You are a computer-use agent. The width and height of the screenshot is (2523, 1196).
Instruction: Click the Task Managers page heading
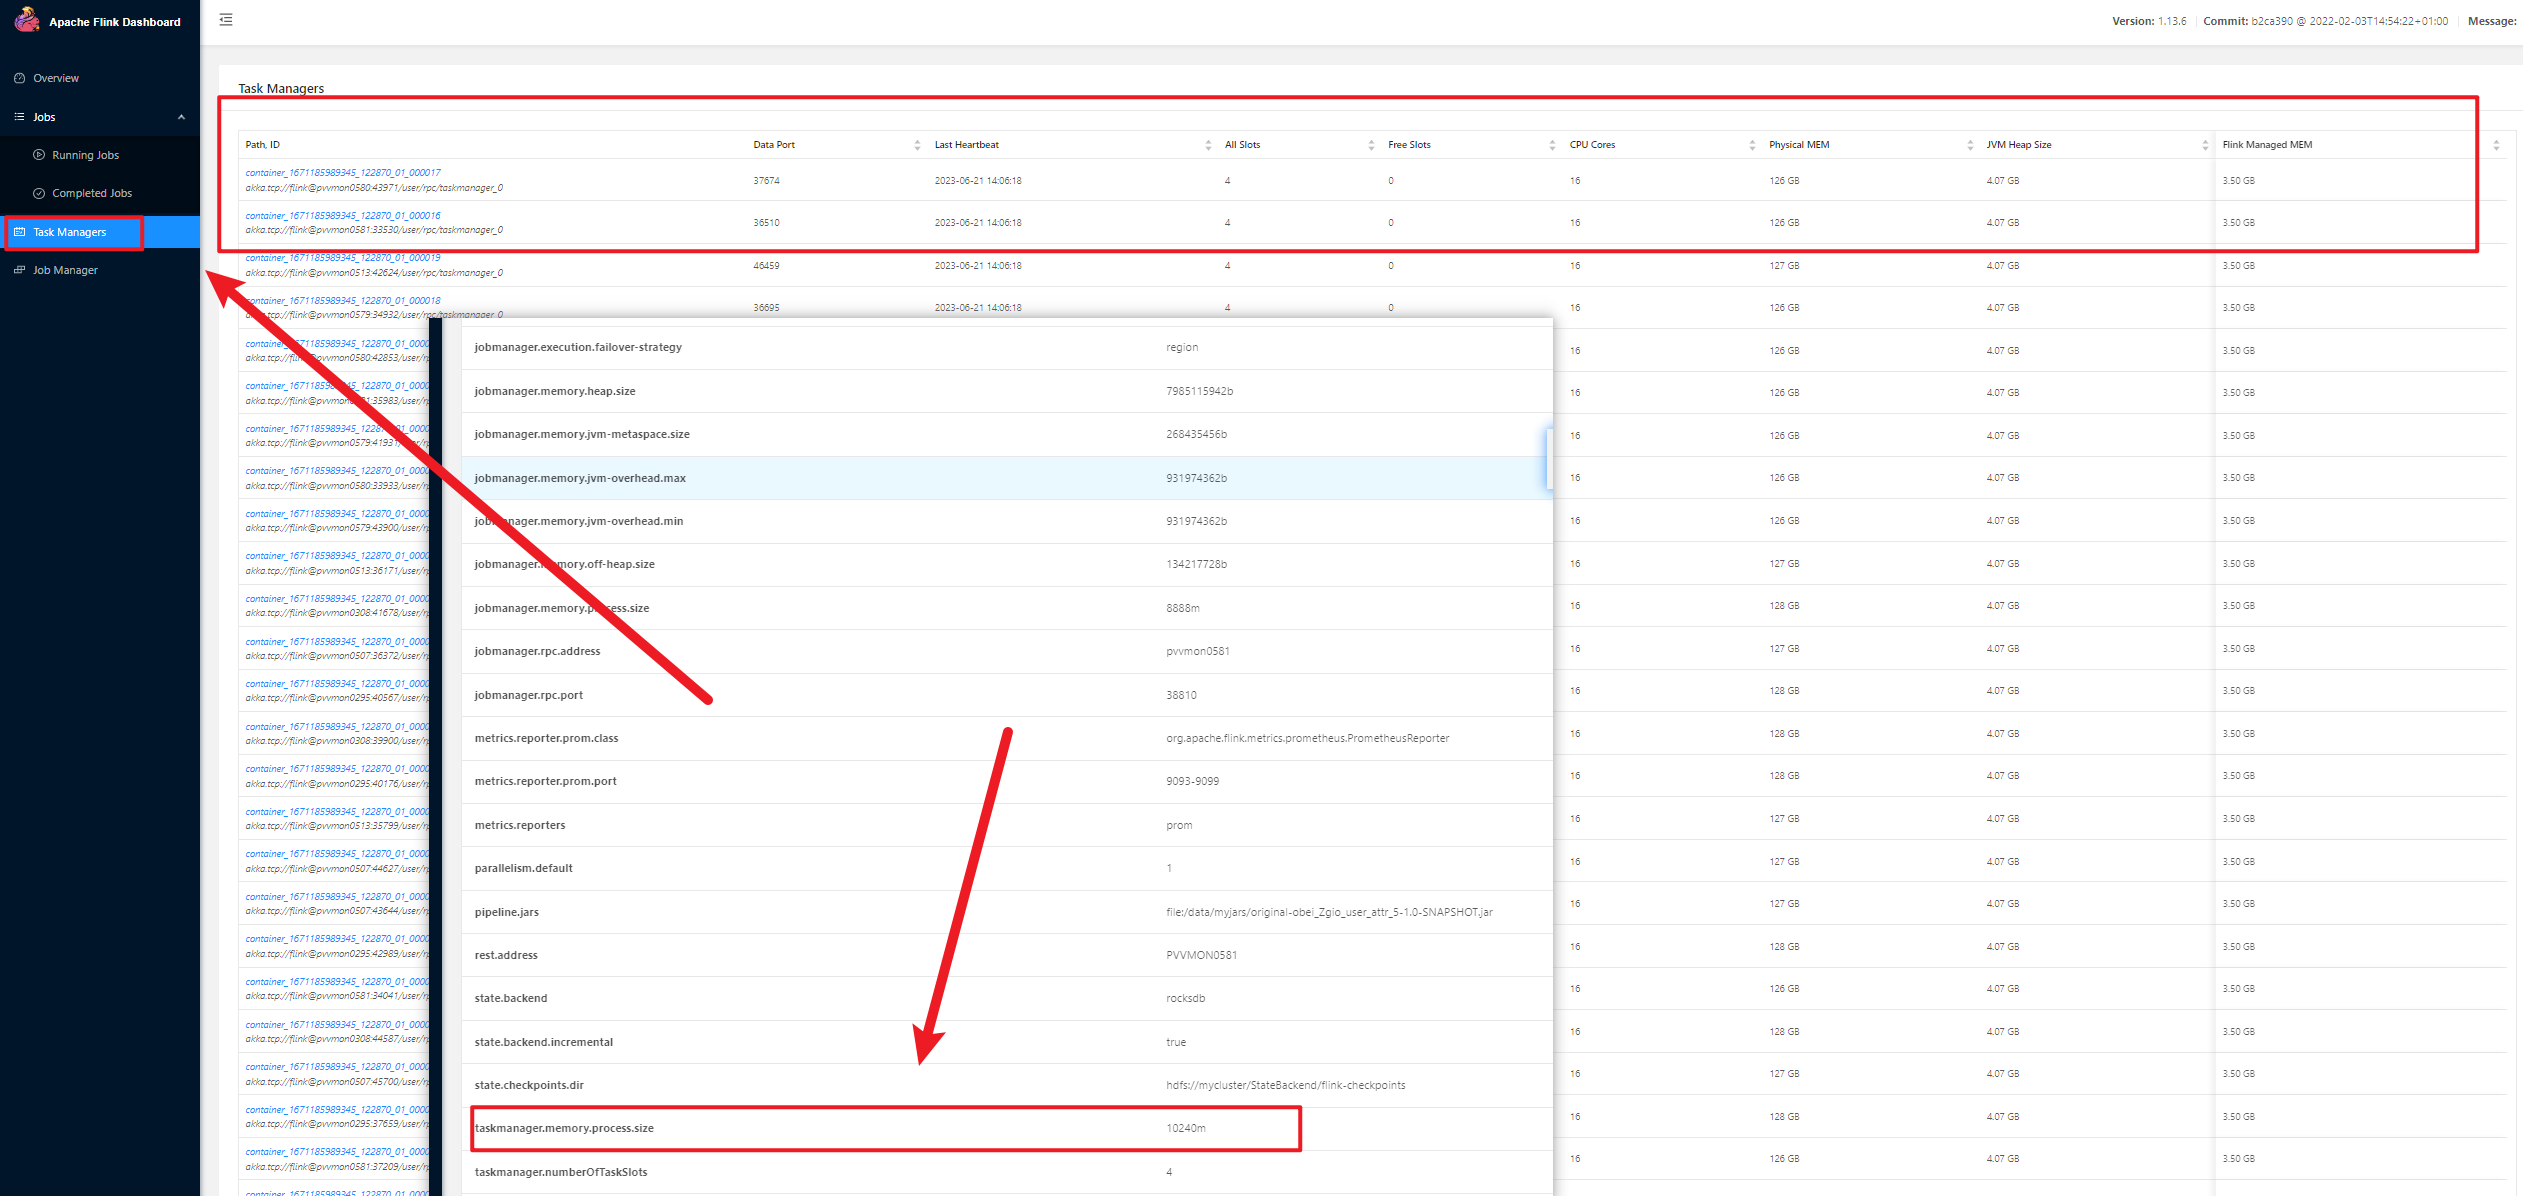(x=281, y=88)
